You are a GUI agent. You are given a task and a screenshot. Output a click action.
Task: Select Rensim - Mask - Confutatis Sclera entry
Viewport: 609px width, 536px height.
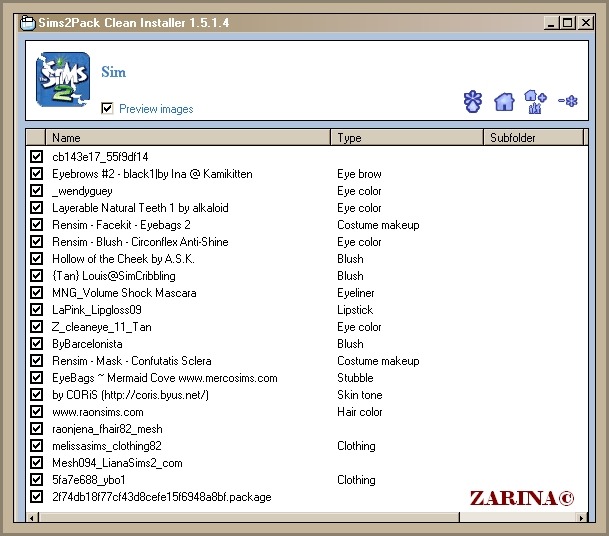[132, 361]
